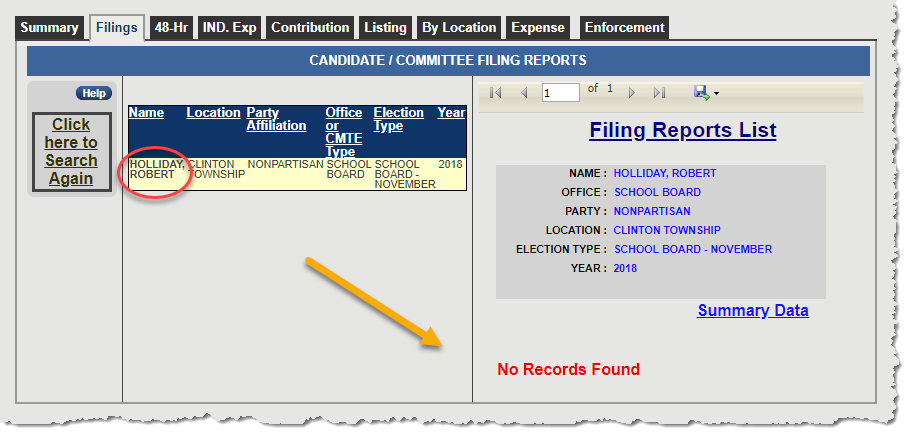Click ELECTION TYPE value in report

pyautogui.click(x=693, y=249)
